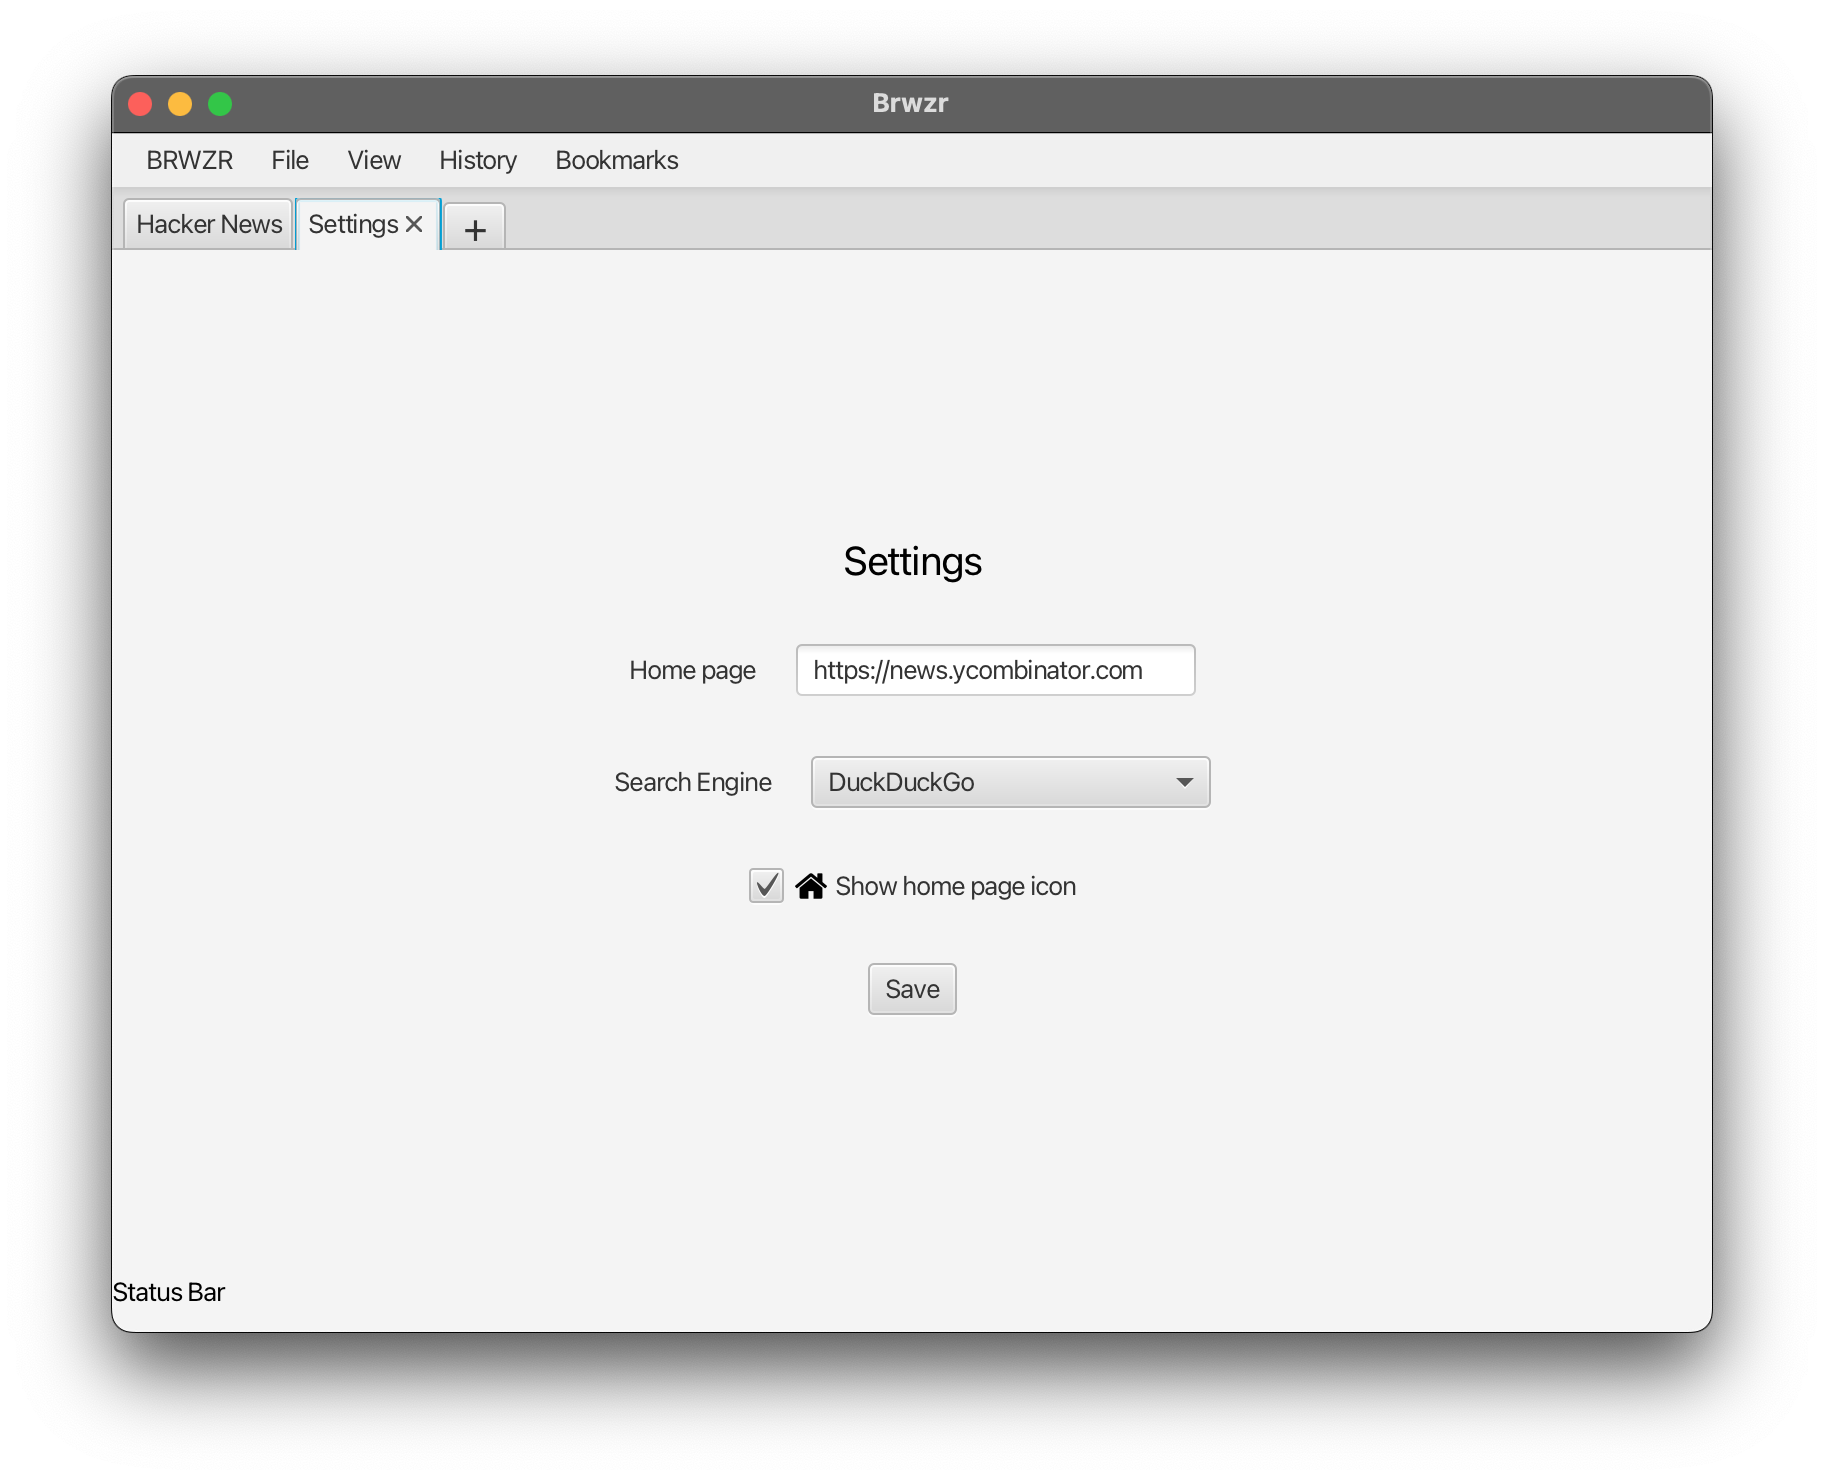Click inside the Home page URL field
The width and height of the screenshot is (1824, 1480).
pos(994,670)
